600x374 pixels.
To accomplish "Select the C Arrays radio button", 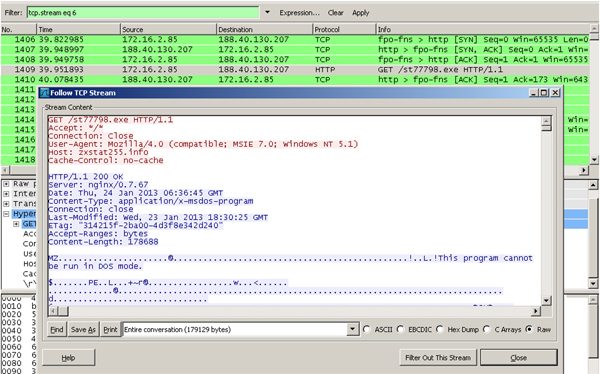I will click(487, 330).
